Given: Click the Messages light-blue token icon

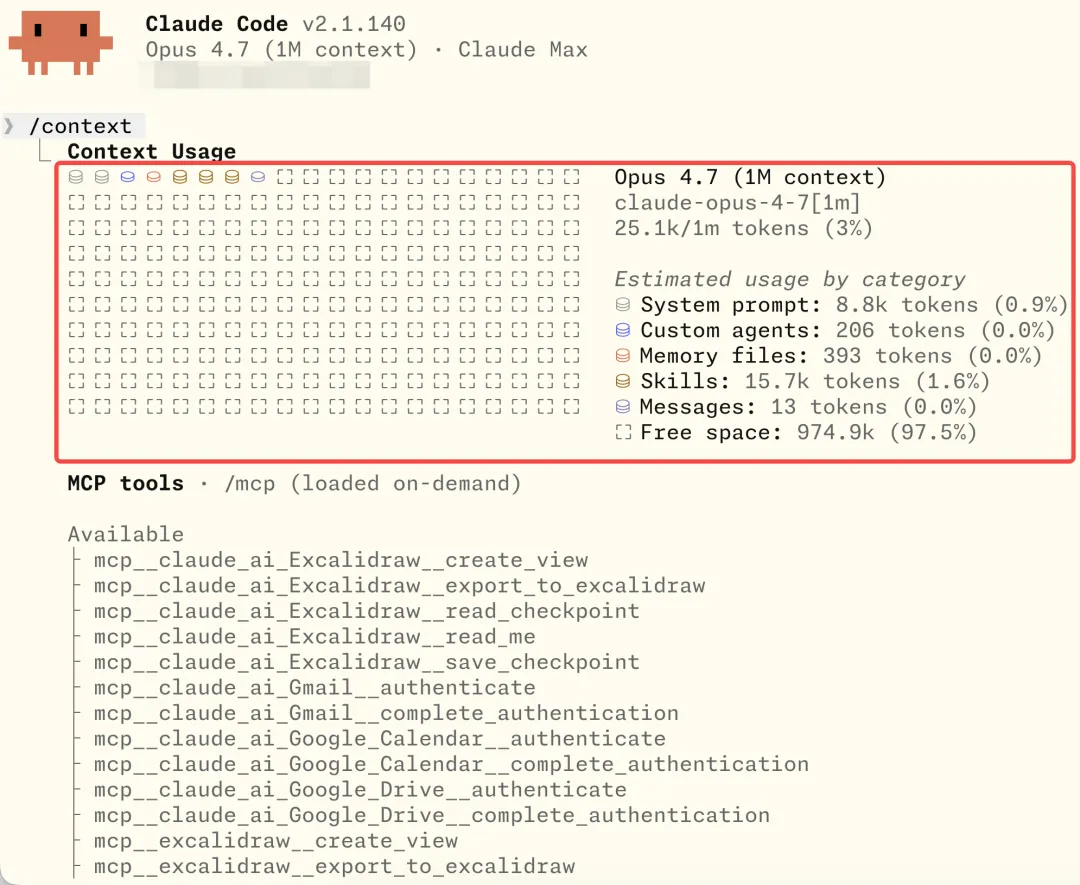Looking at the screenshot, I should (x=623, y=406).
